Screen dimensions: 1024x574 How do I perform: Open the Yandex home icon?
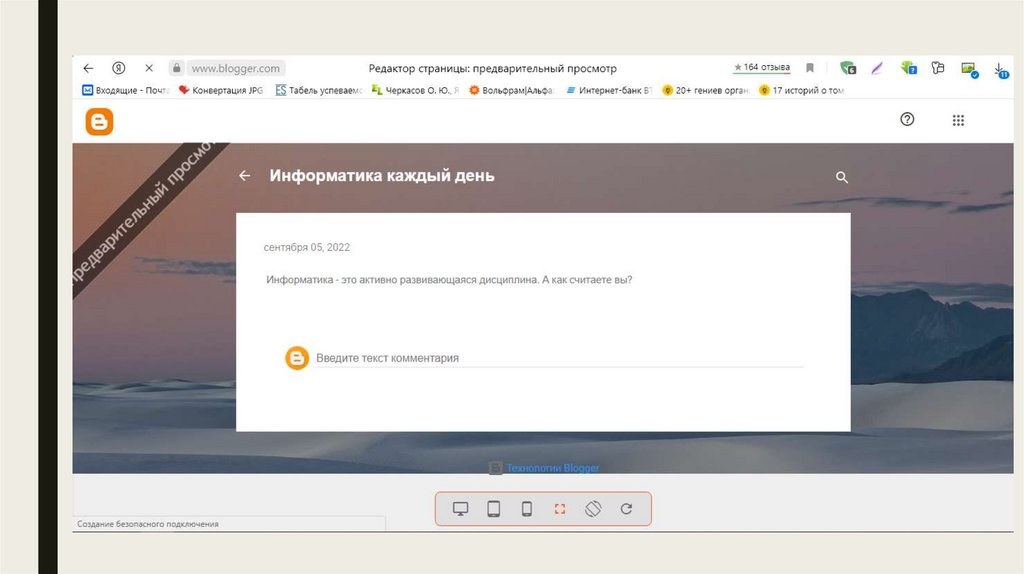[118, 68]
